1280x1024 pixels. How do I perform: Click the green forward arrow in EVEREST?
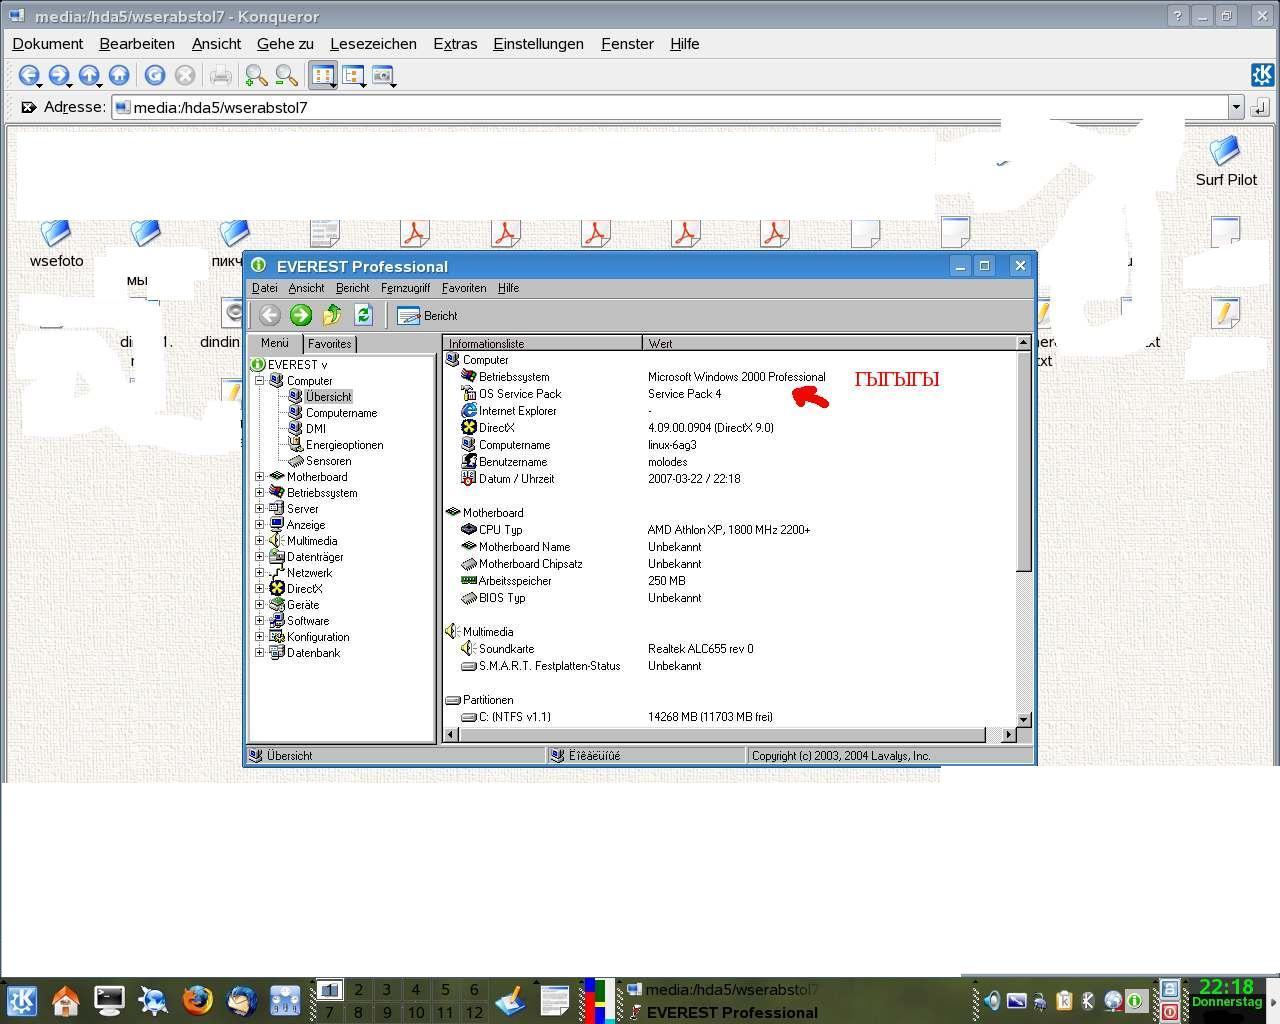click(x=300, y=315)
